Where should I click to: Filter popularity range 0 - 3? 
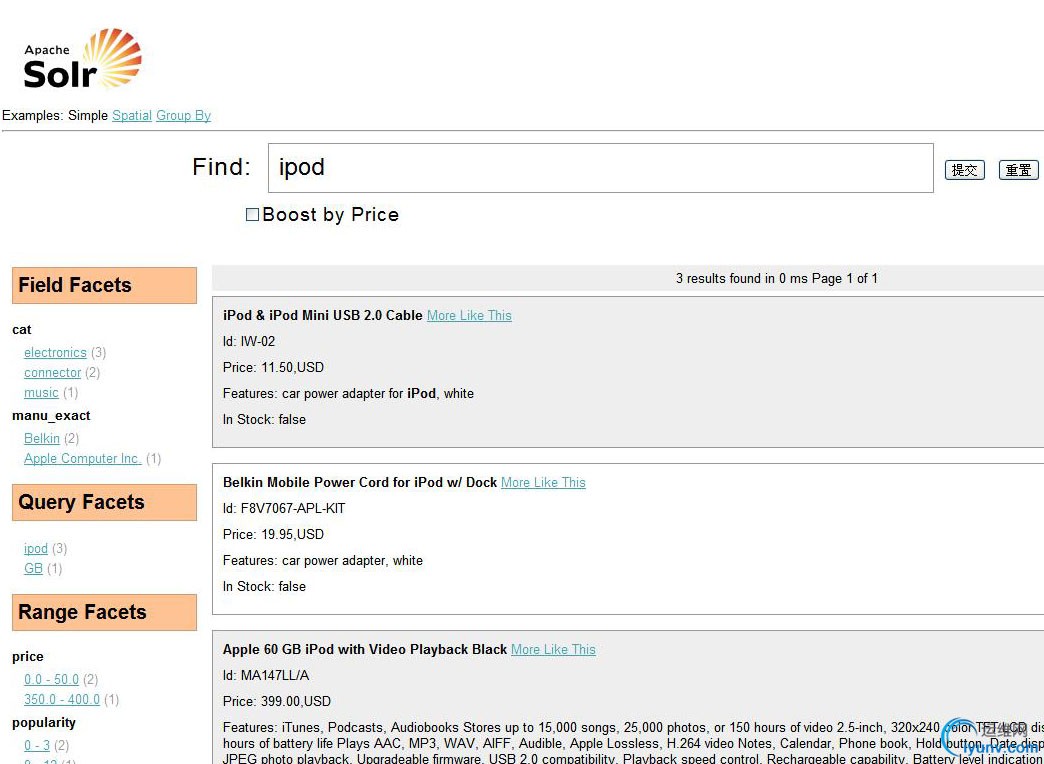click(37, 745)
